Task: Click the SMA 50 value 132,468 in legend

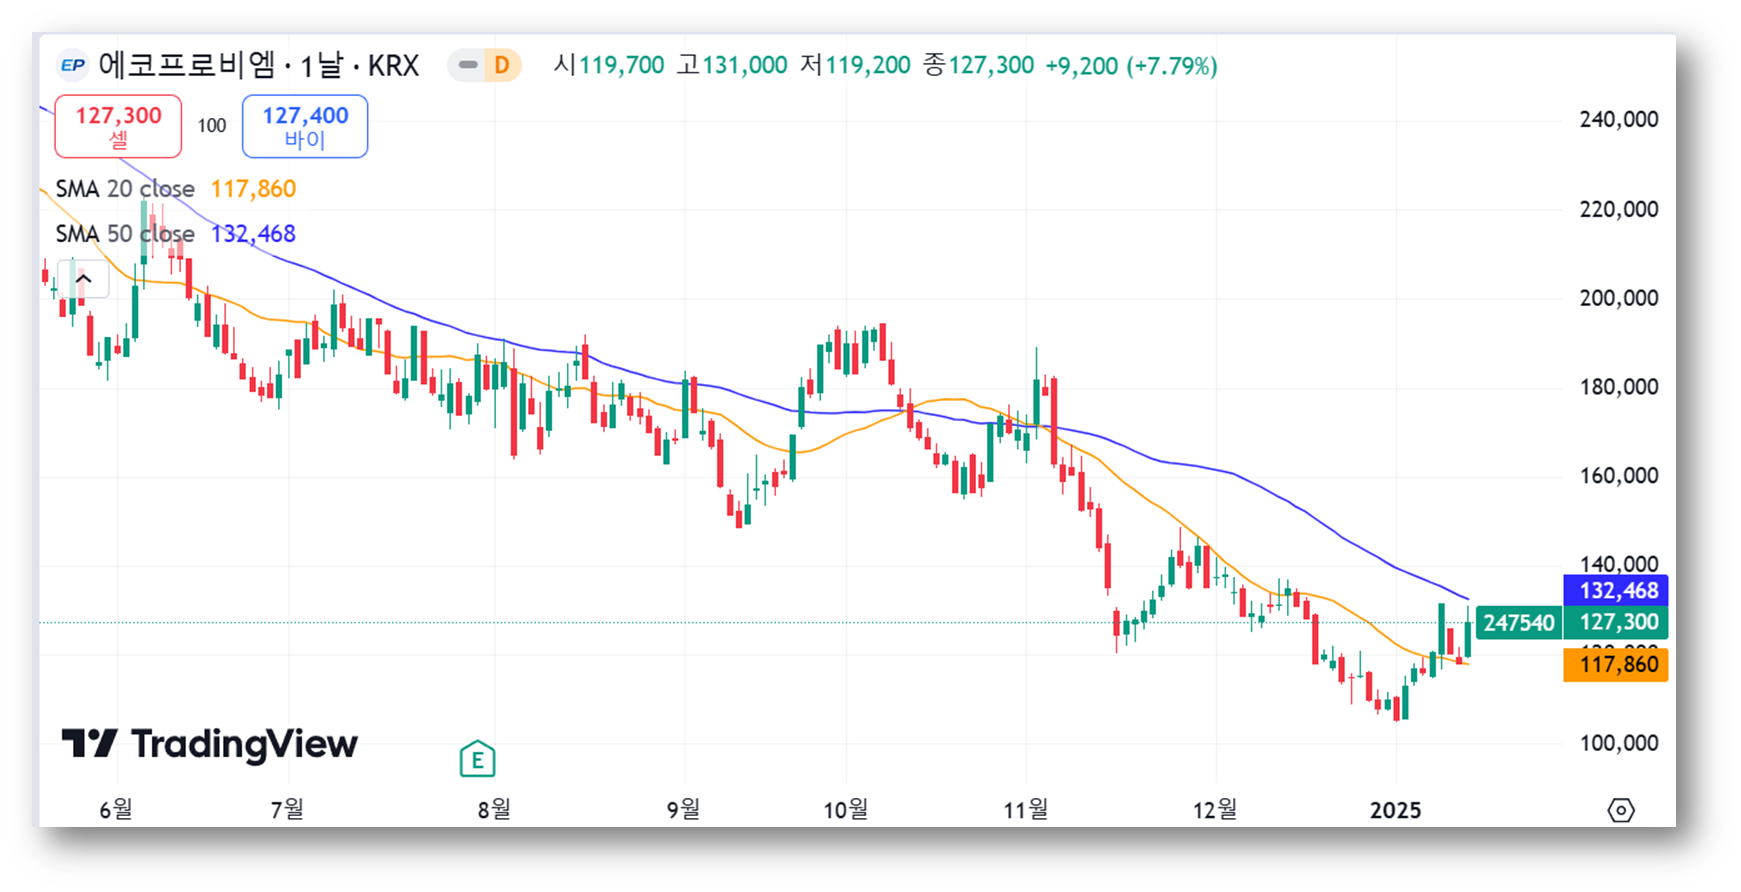Action: click(x=253, y=234)
